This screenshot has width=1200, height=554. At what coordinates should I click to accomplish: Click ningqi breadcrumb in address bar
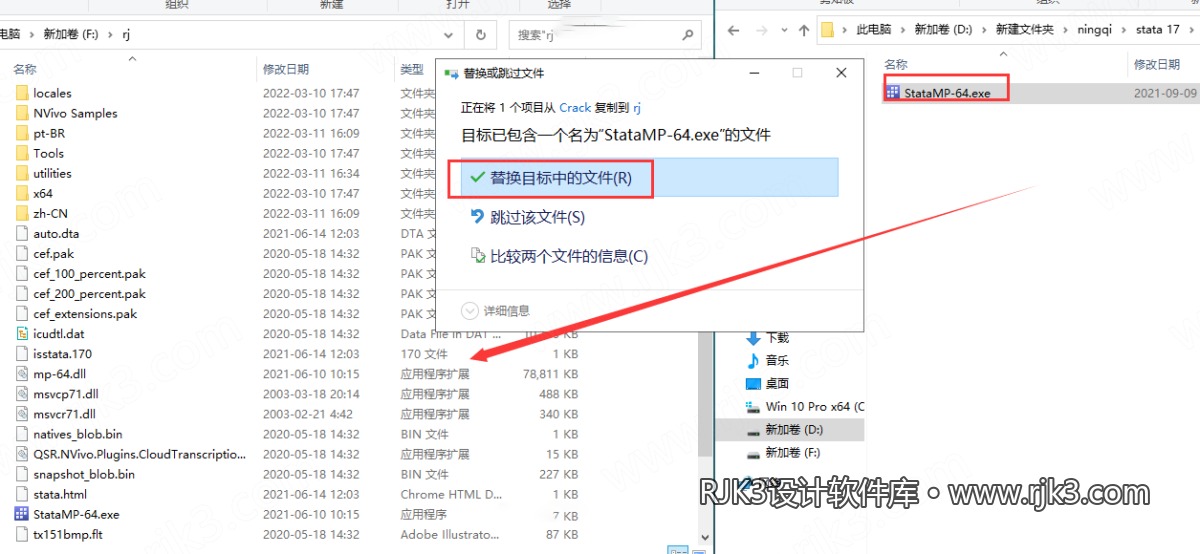[1097, 30]
